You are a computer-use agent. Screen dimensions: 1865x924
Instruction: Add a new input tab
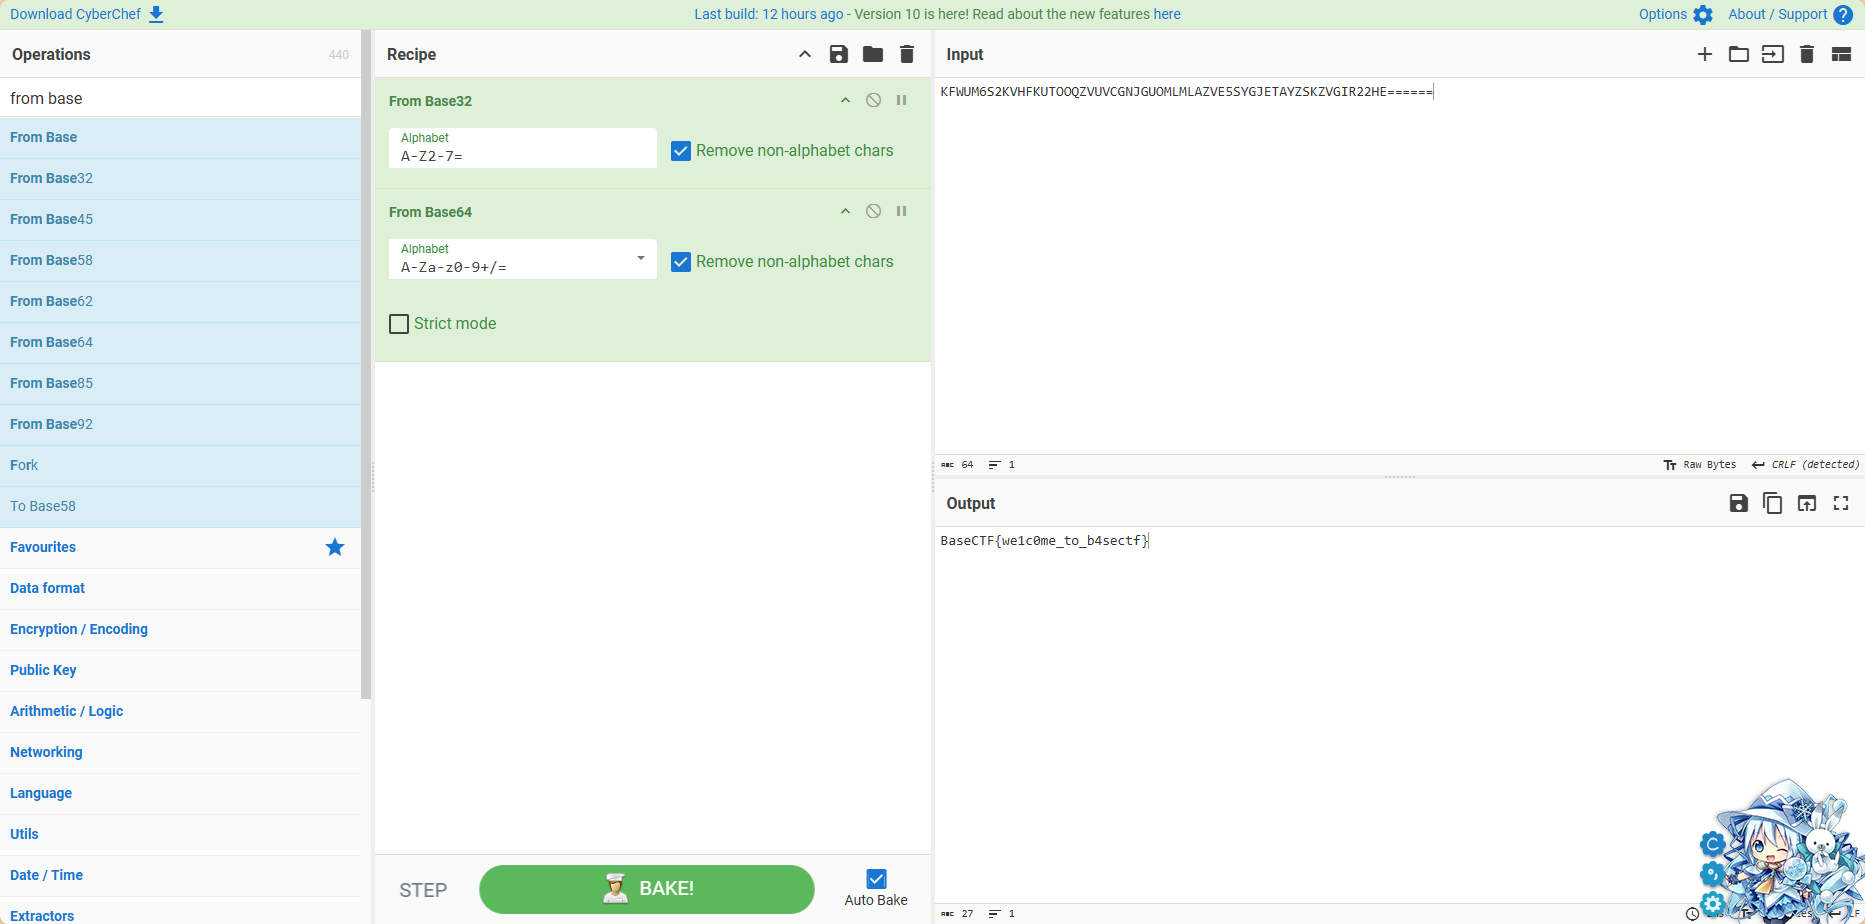tap(1705, 54)
